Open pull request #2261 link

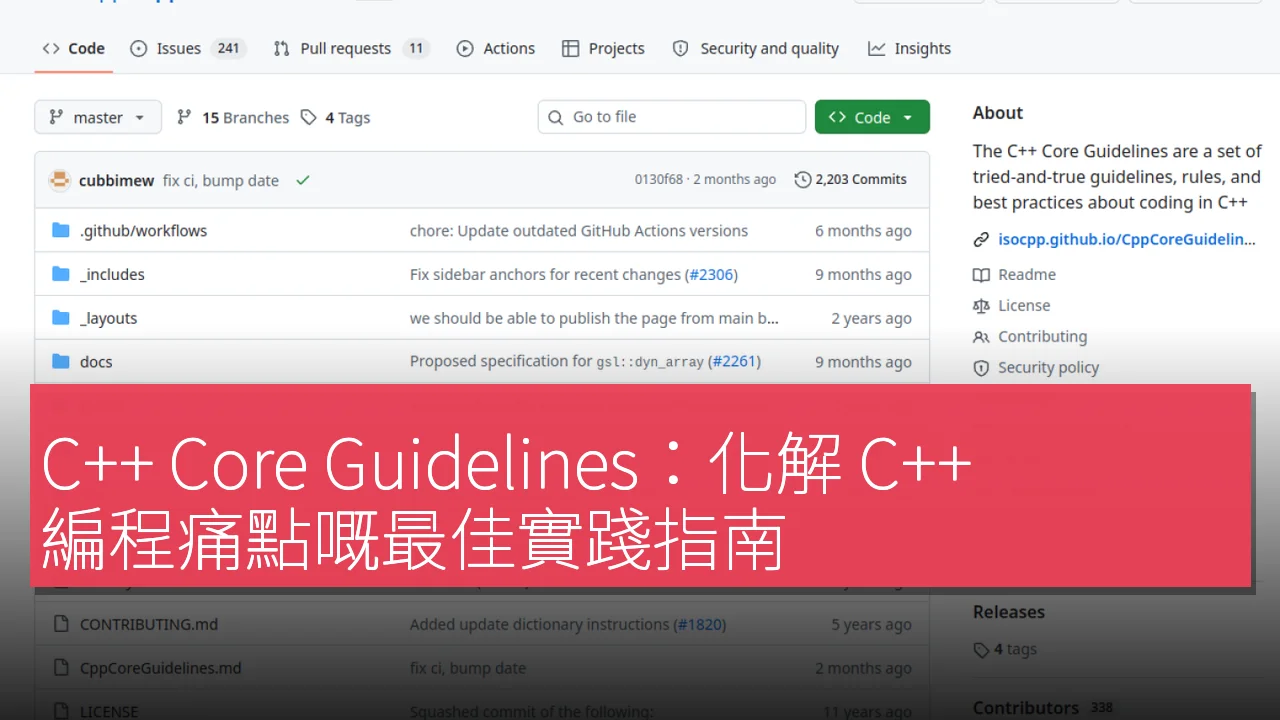735,362
